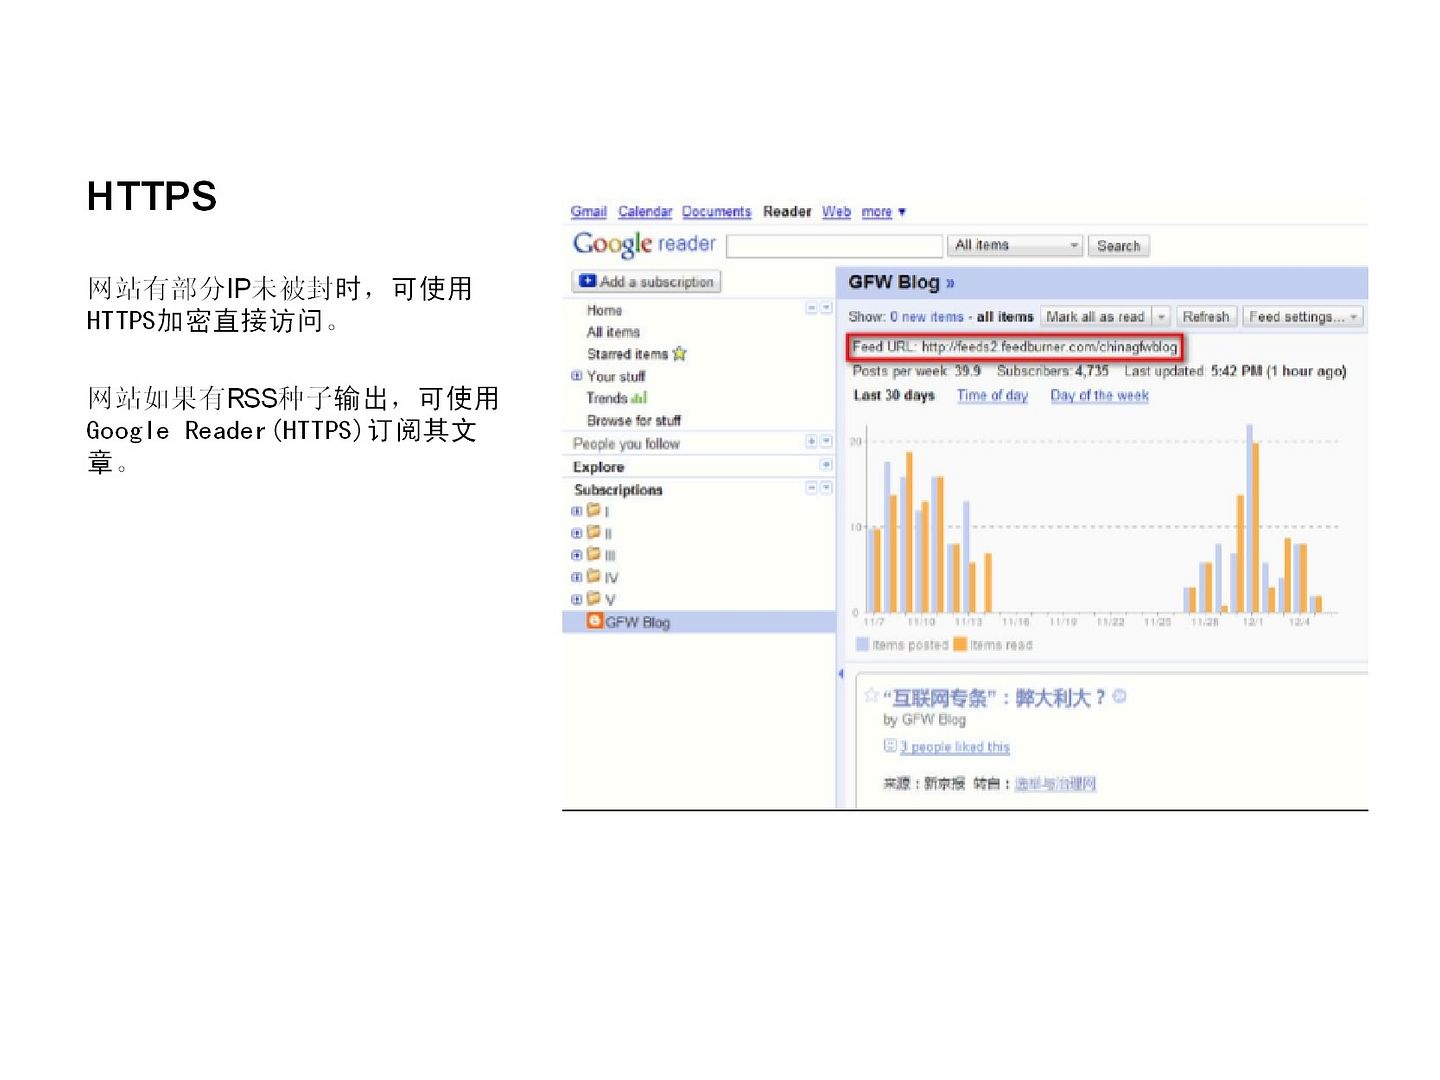Click the Google Reader logo

pyautogui.click(x=644, y=244)
